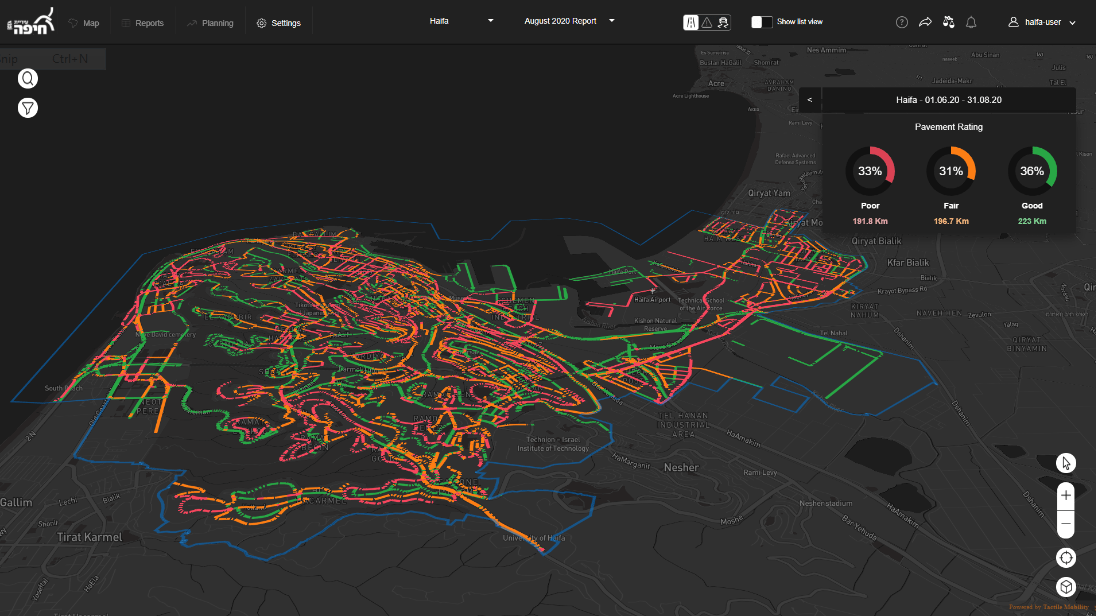Recenter map with the crosshair icon
Viewport: 1096px width, 616px height.
[1066, 558]
